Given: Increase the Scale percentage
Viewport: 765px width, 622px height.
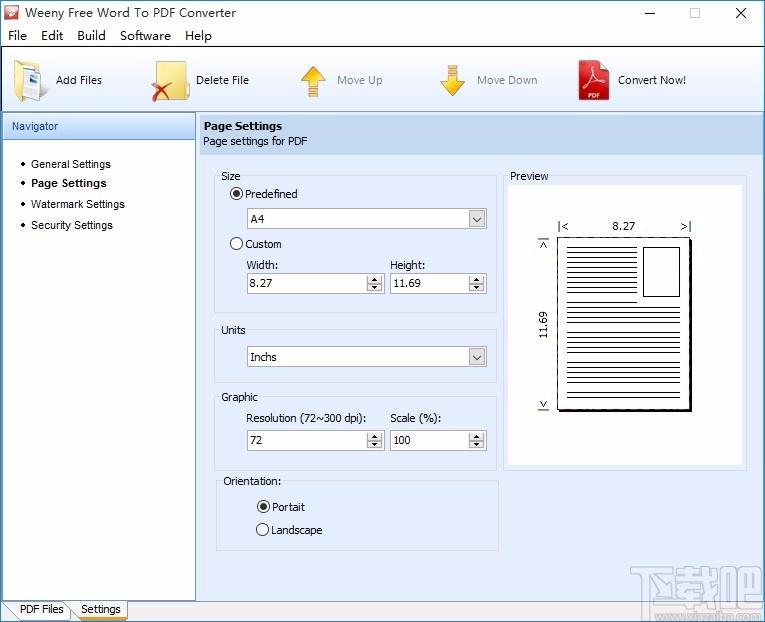Looking at the screenshot, I should [x=476, y=437].
